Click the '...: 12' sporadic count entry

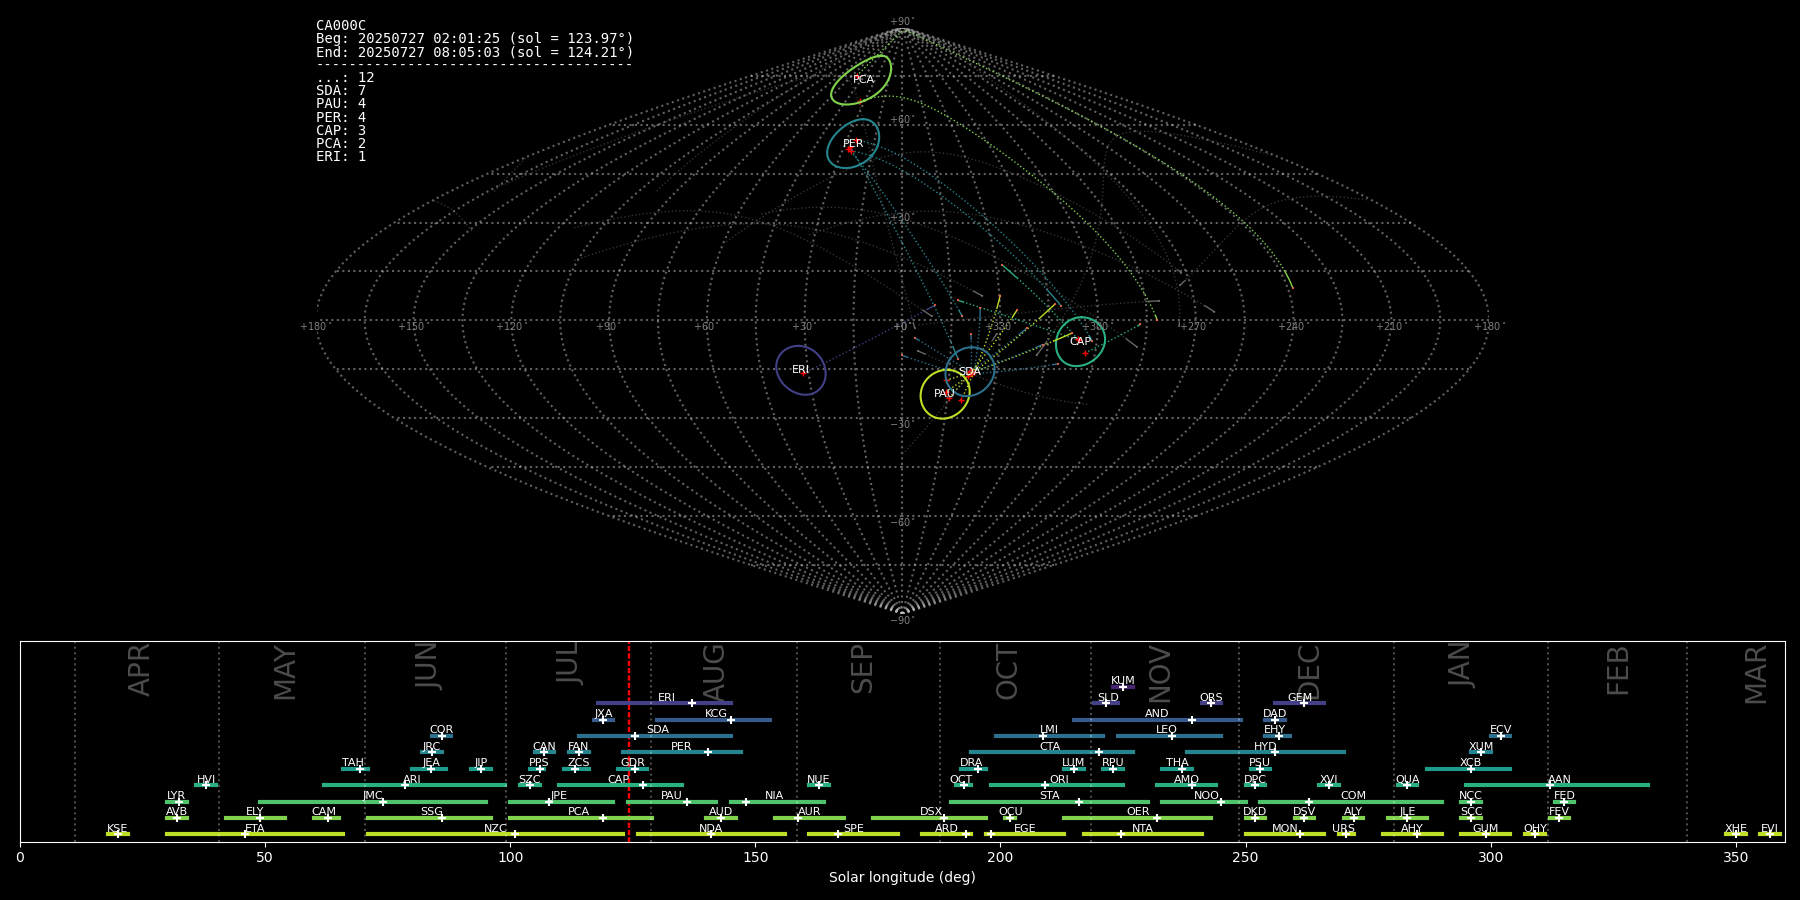(345, 77)
